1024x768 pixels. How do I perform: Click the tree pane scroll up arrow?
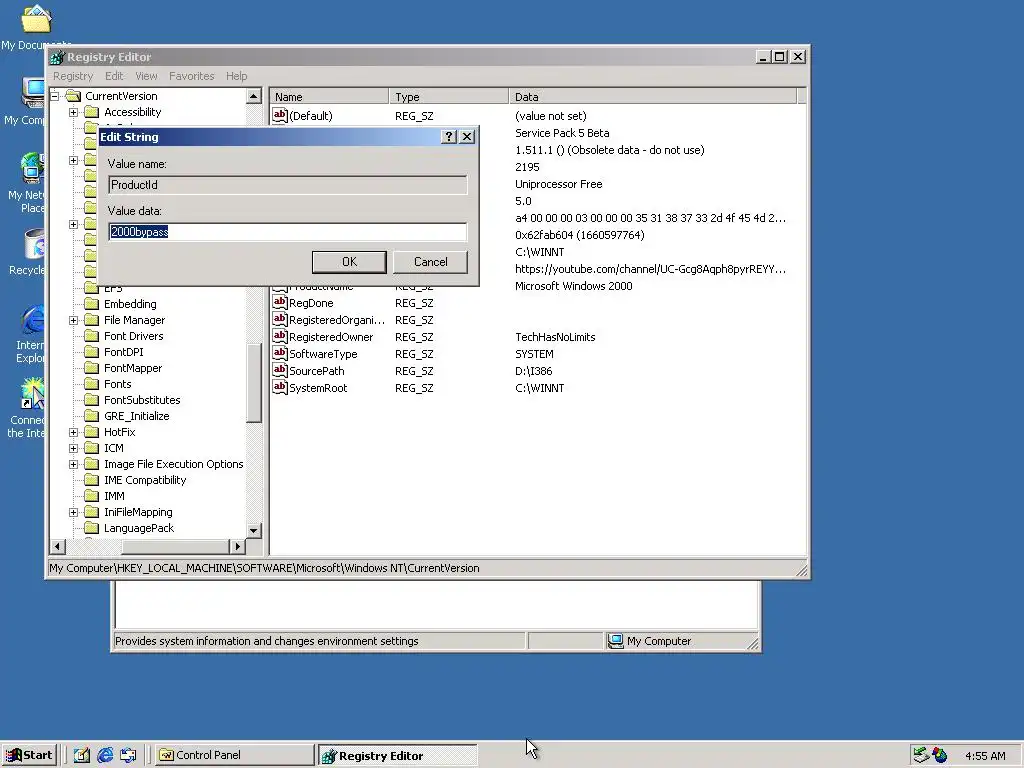pos(254,97)
